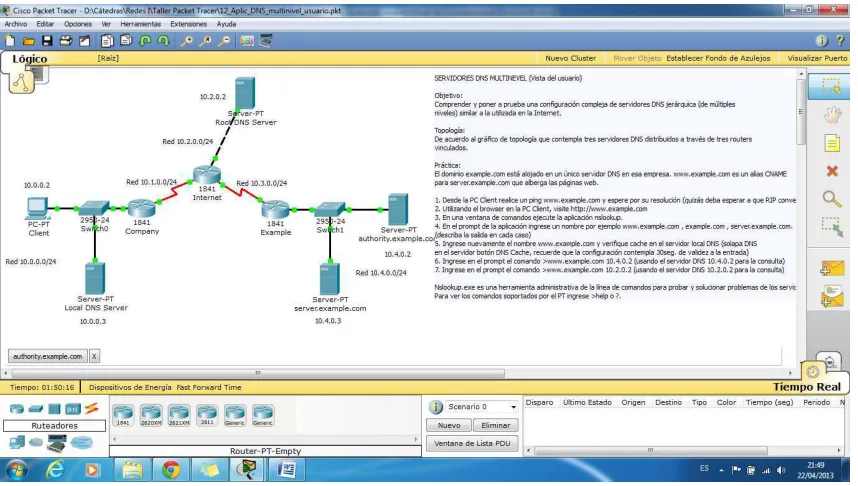The image size is (858, 486).
Task: Open Google Chrome from taskbar
Action: (x=171, y=470)
